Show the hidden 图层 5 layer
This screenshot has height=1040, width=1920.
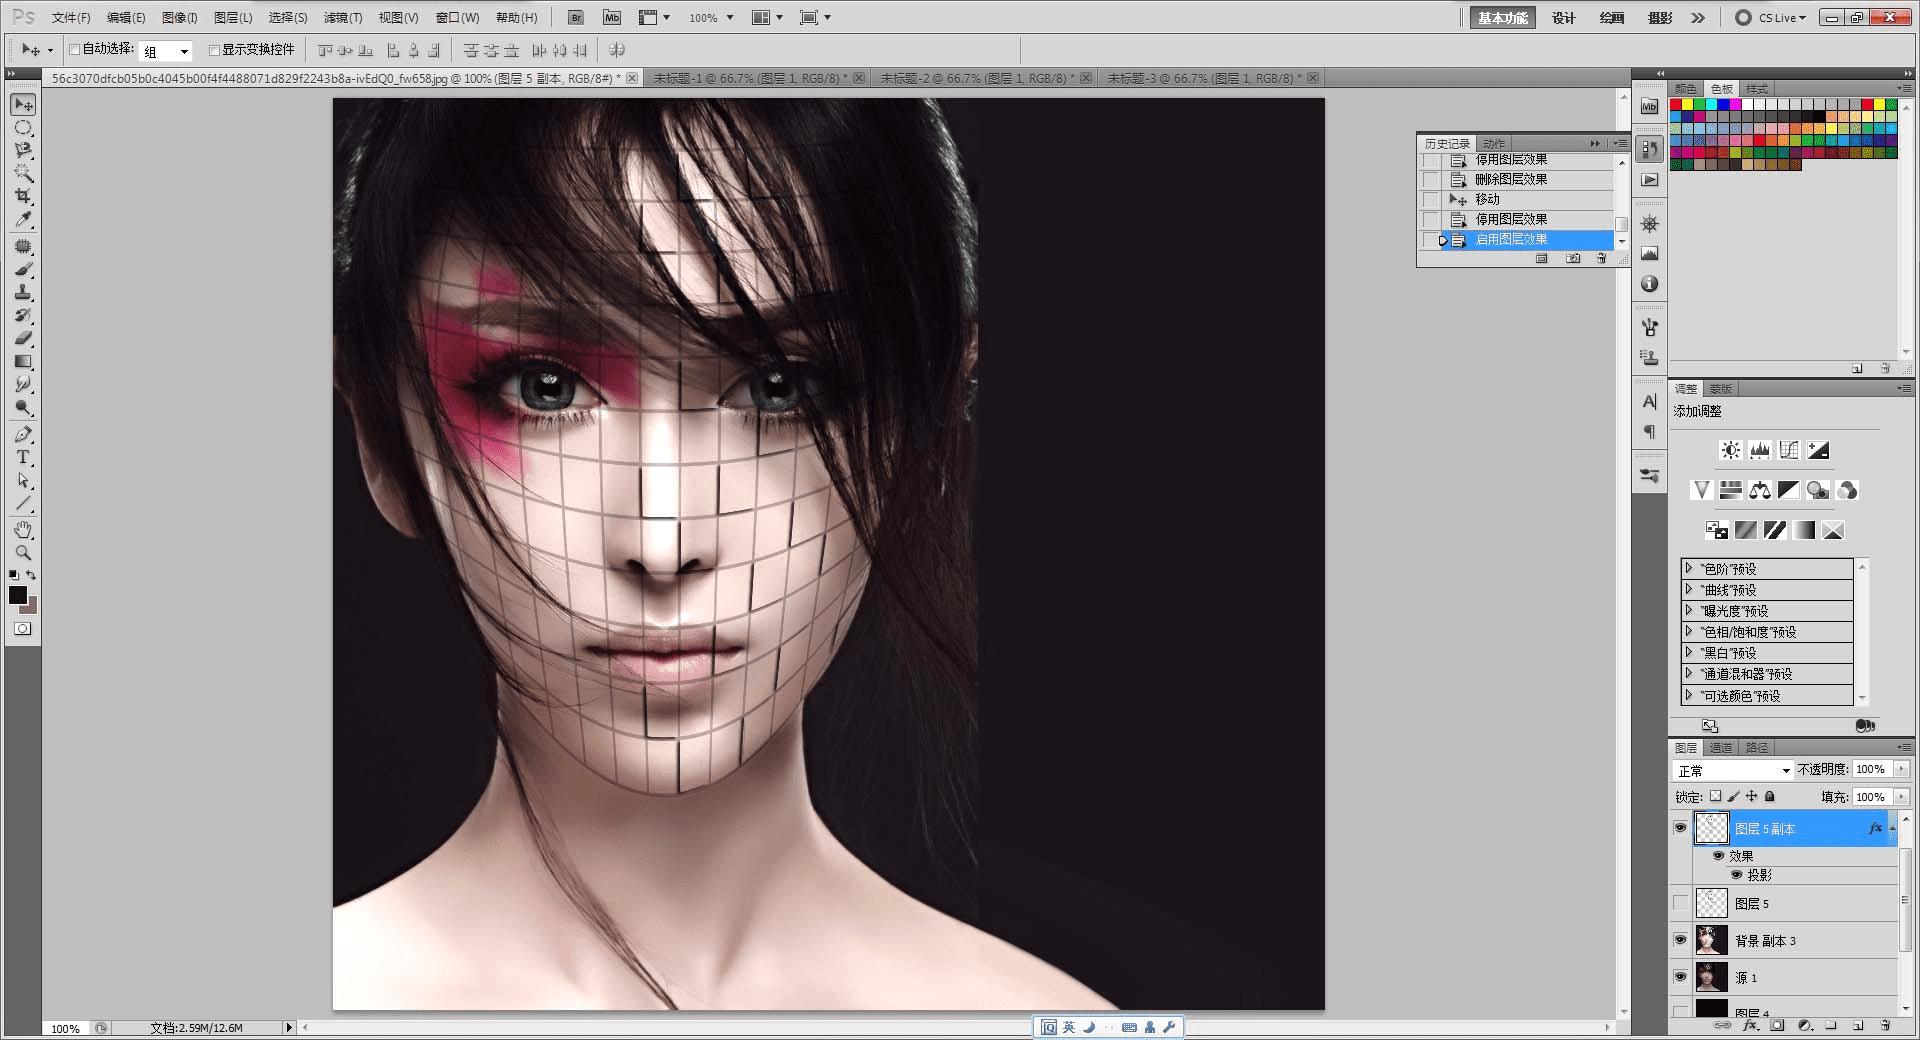1680,903
